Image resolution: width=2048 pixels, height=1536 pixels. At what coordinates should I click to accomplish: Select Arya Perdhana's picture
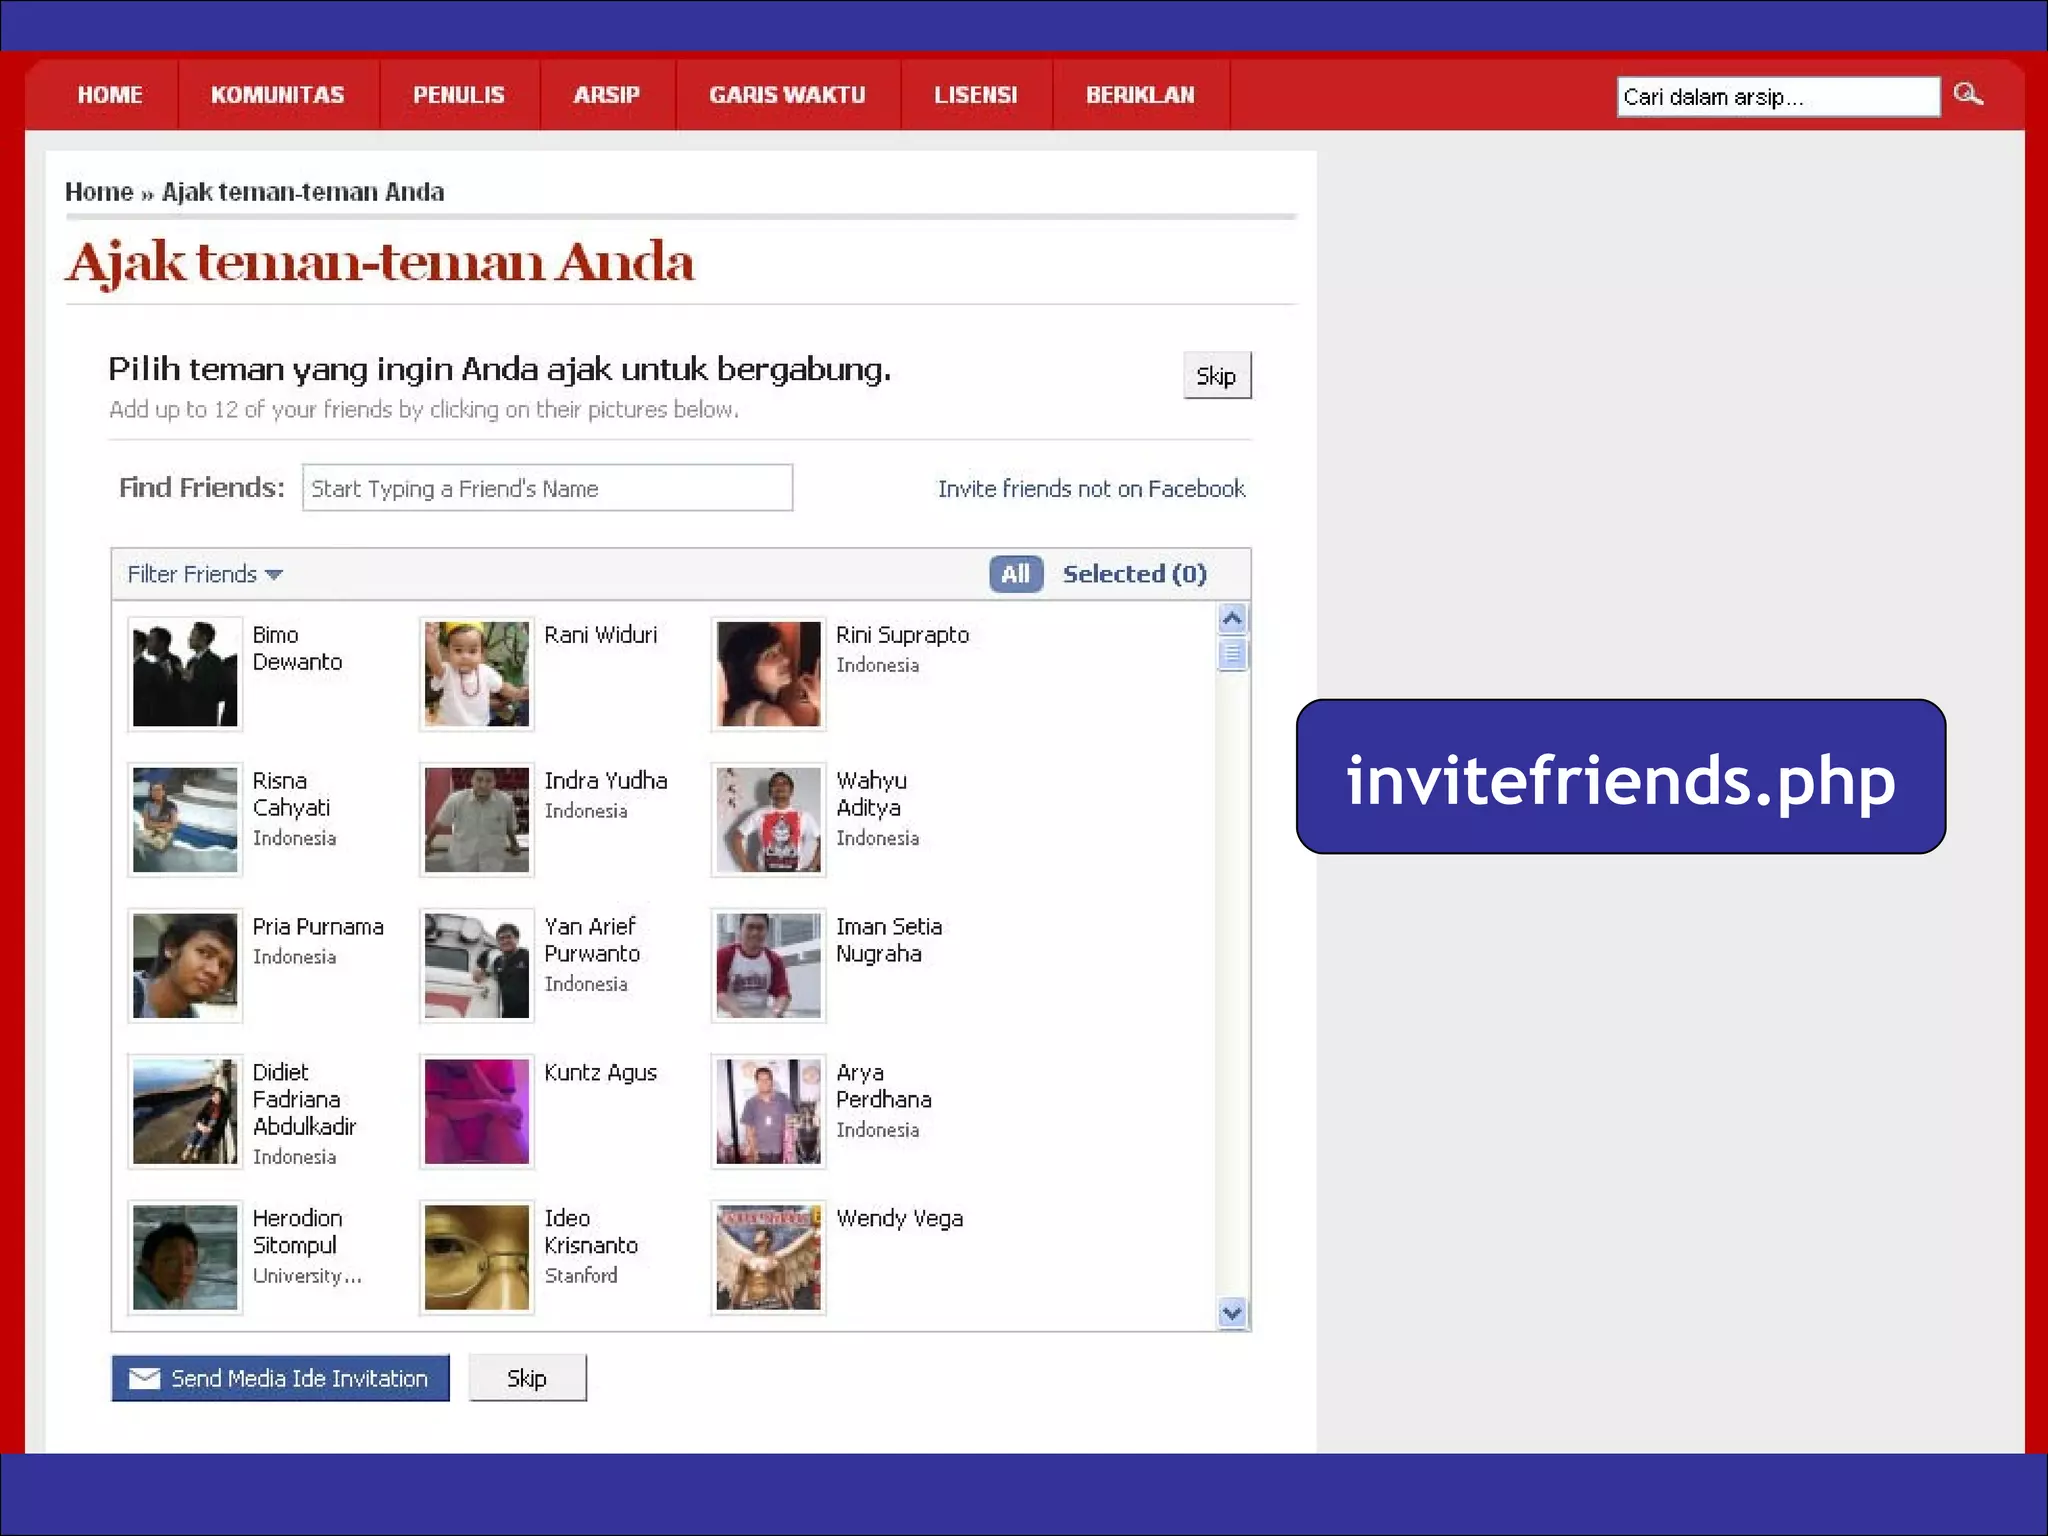768,1111
